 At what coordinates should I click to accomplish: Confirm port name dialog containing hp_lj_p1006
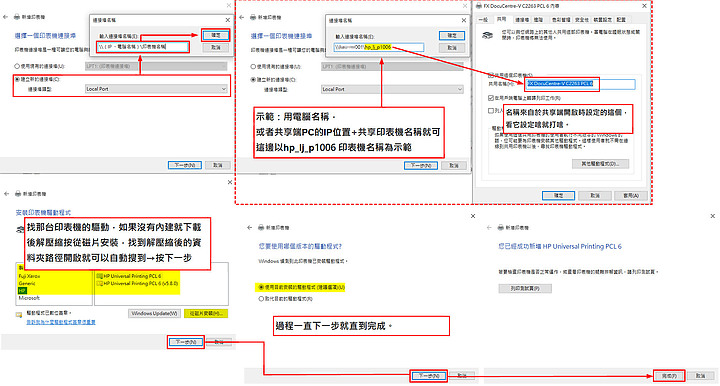coord(452,35)
